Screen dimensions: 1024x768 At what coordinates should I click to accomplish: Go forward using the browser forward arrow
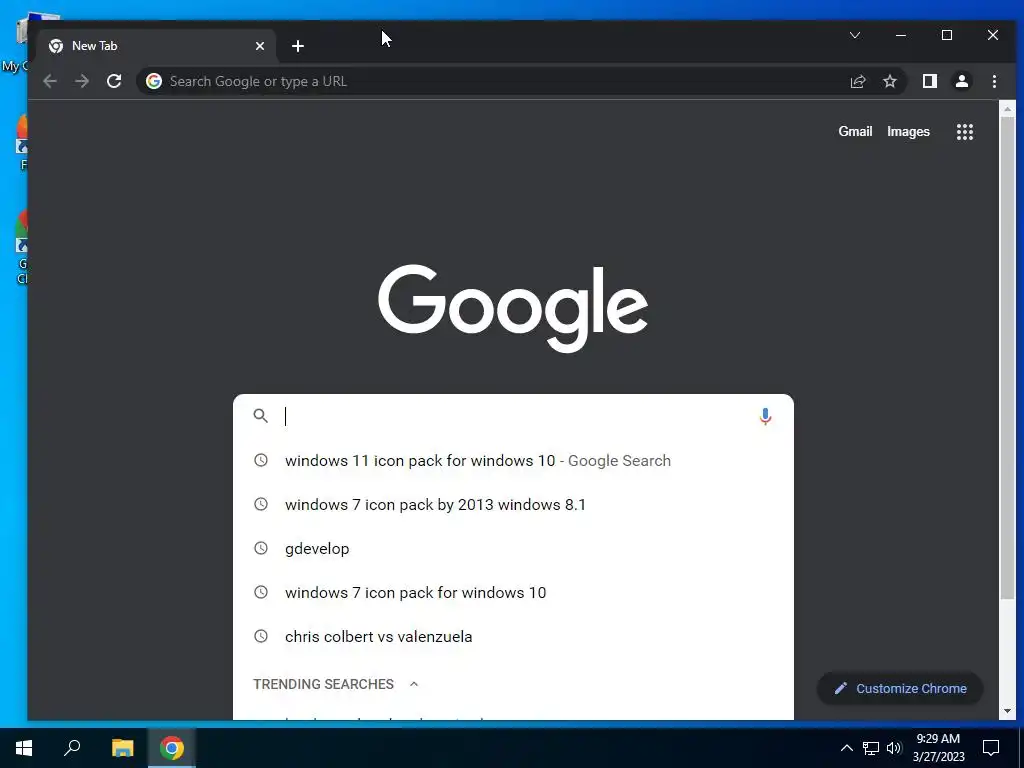[x=82, y=82]
